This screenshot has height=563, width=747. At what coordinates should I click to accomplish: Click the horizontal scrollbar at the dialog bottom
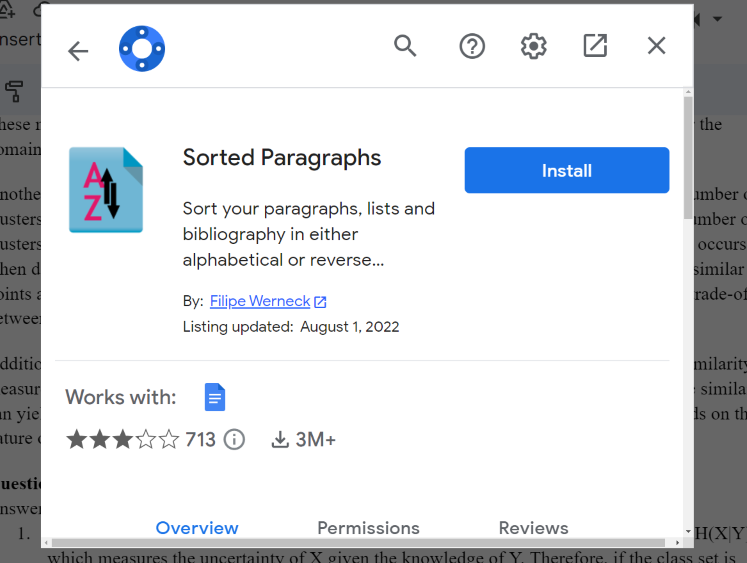click(358, 543)
